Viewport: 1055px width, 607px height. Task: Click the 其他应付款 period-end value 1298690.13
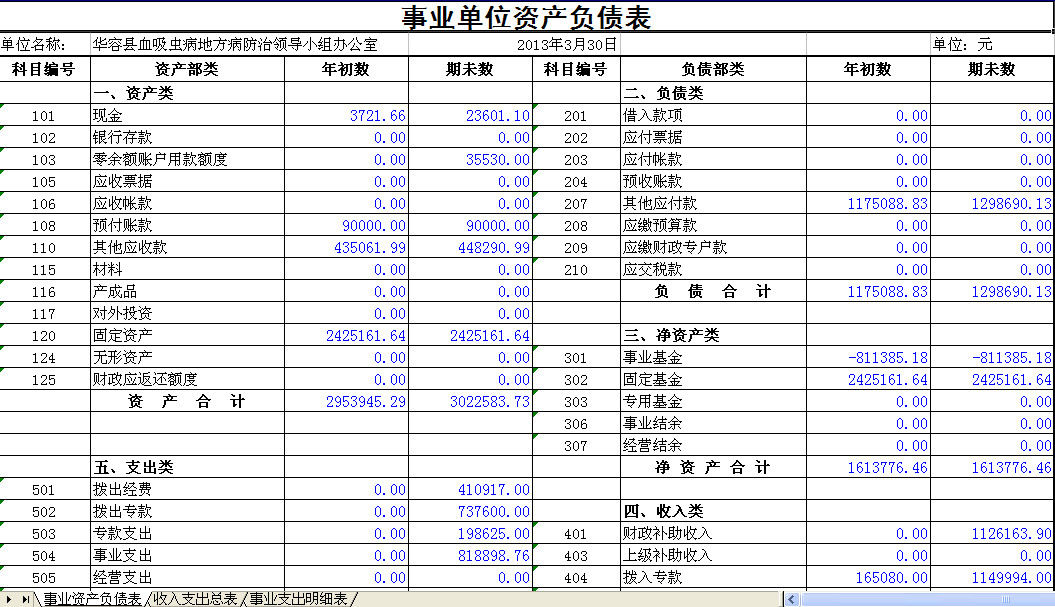pyautogui.click(x=992, y=204)
